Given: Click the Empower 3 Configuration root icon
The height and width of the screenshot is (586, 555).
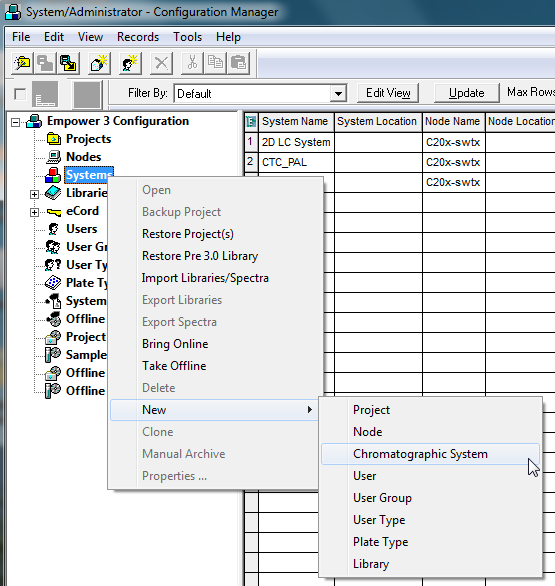Looking at the screenshot, I should (34, 121).
